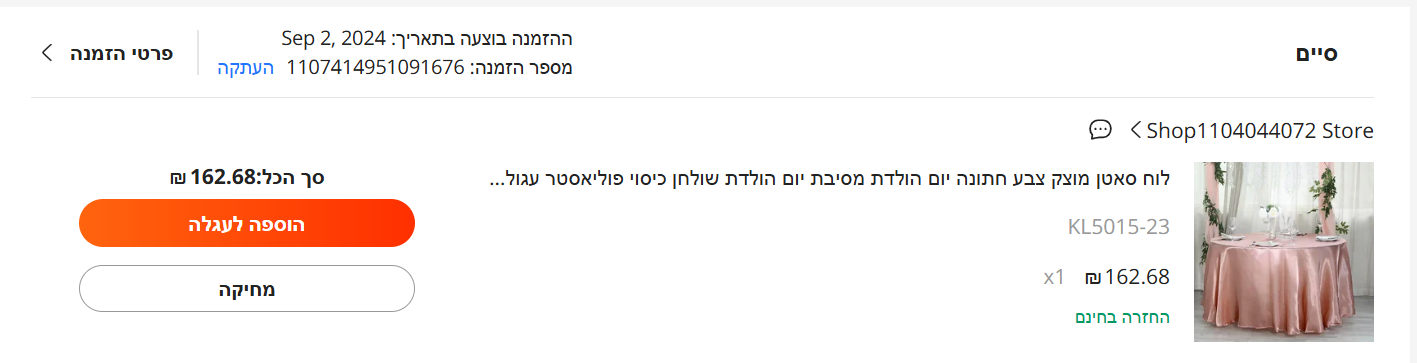Click the item price ₪162.68 beside quantity
The height and width of the screenshot is (363, 1417).
tap(1127, 277)
